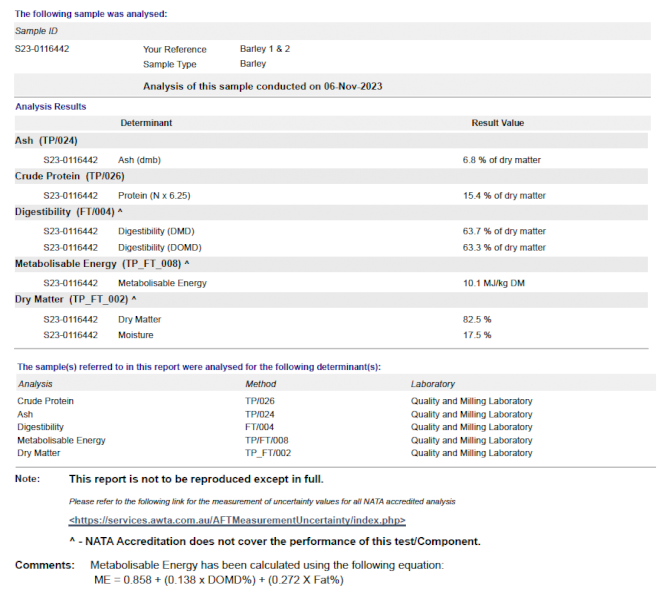
Task: Click the Sample ID number at the top
Action: tap(42, 49)
